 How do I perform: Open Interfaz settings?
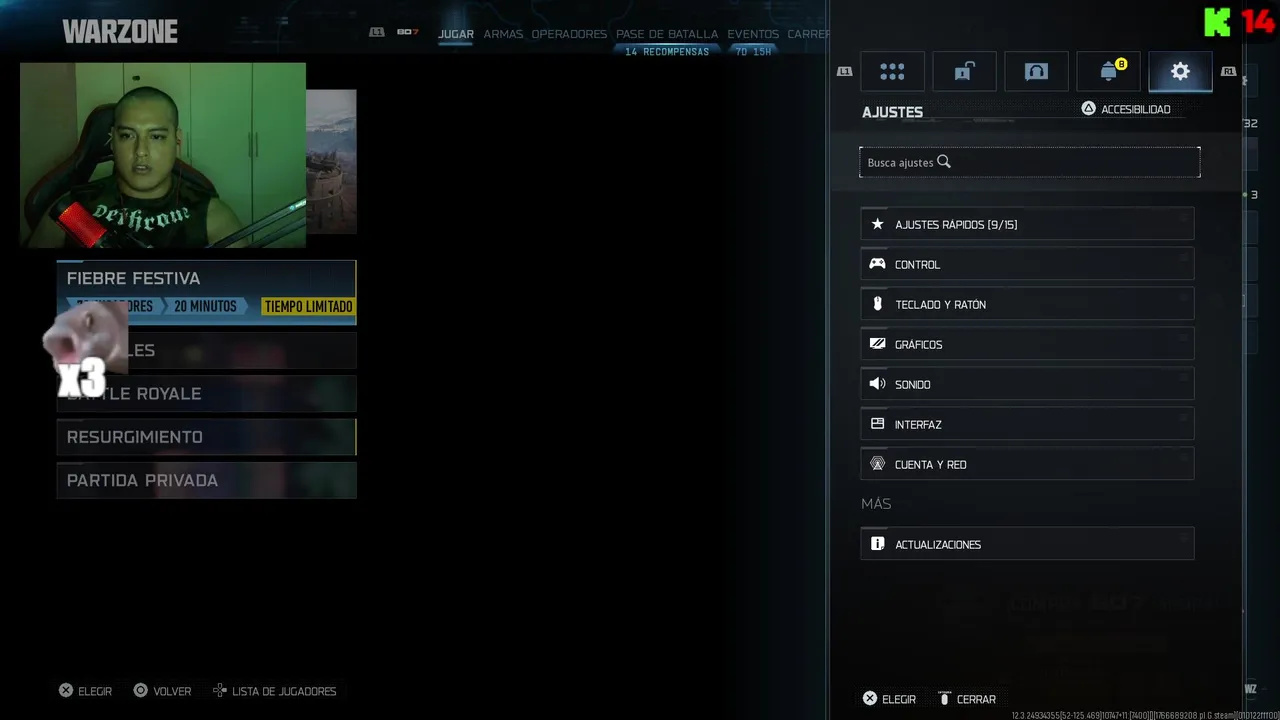click(x=1027, y=424)
